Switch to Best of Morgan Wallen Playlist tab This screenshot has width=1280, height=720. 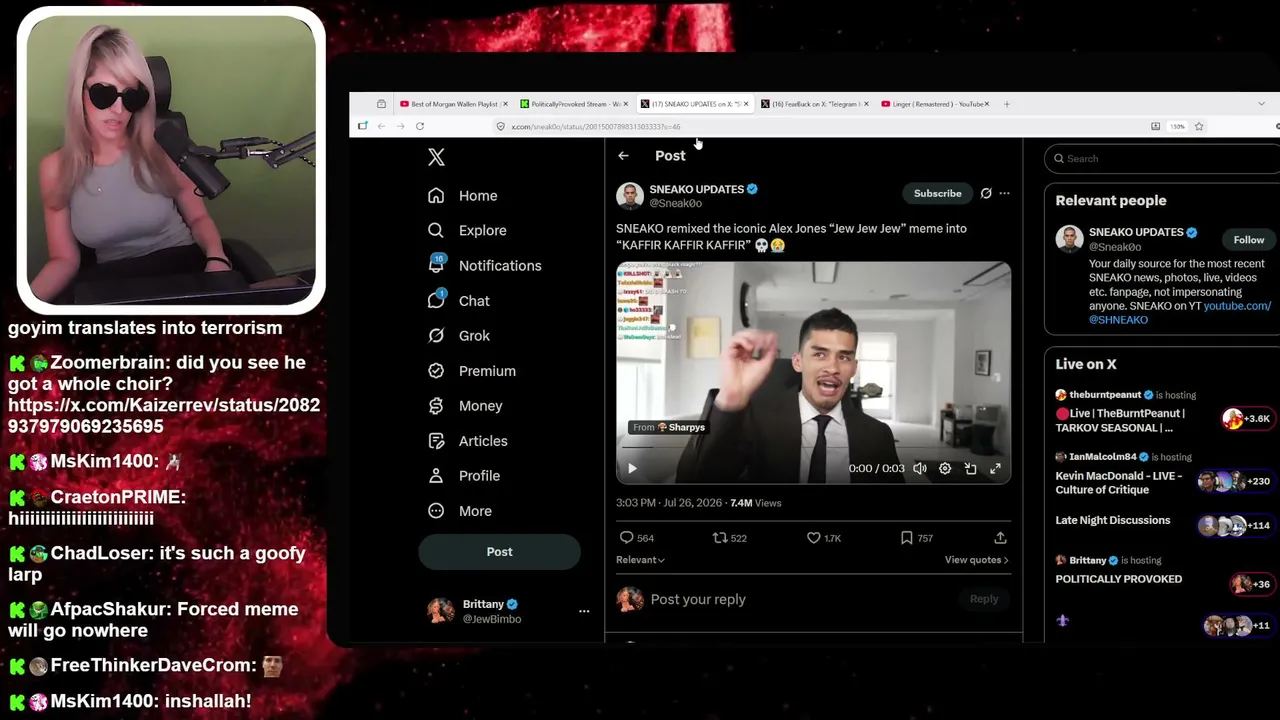point(454,104)
